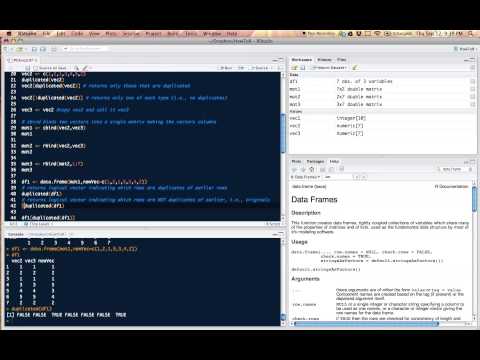Switch to the History tab
The image size is (480, 360).
(324, 60)
